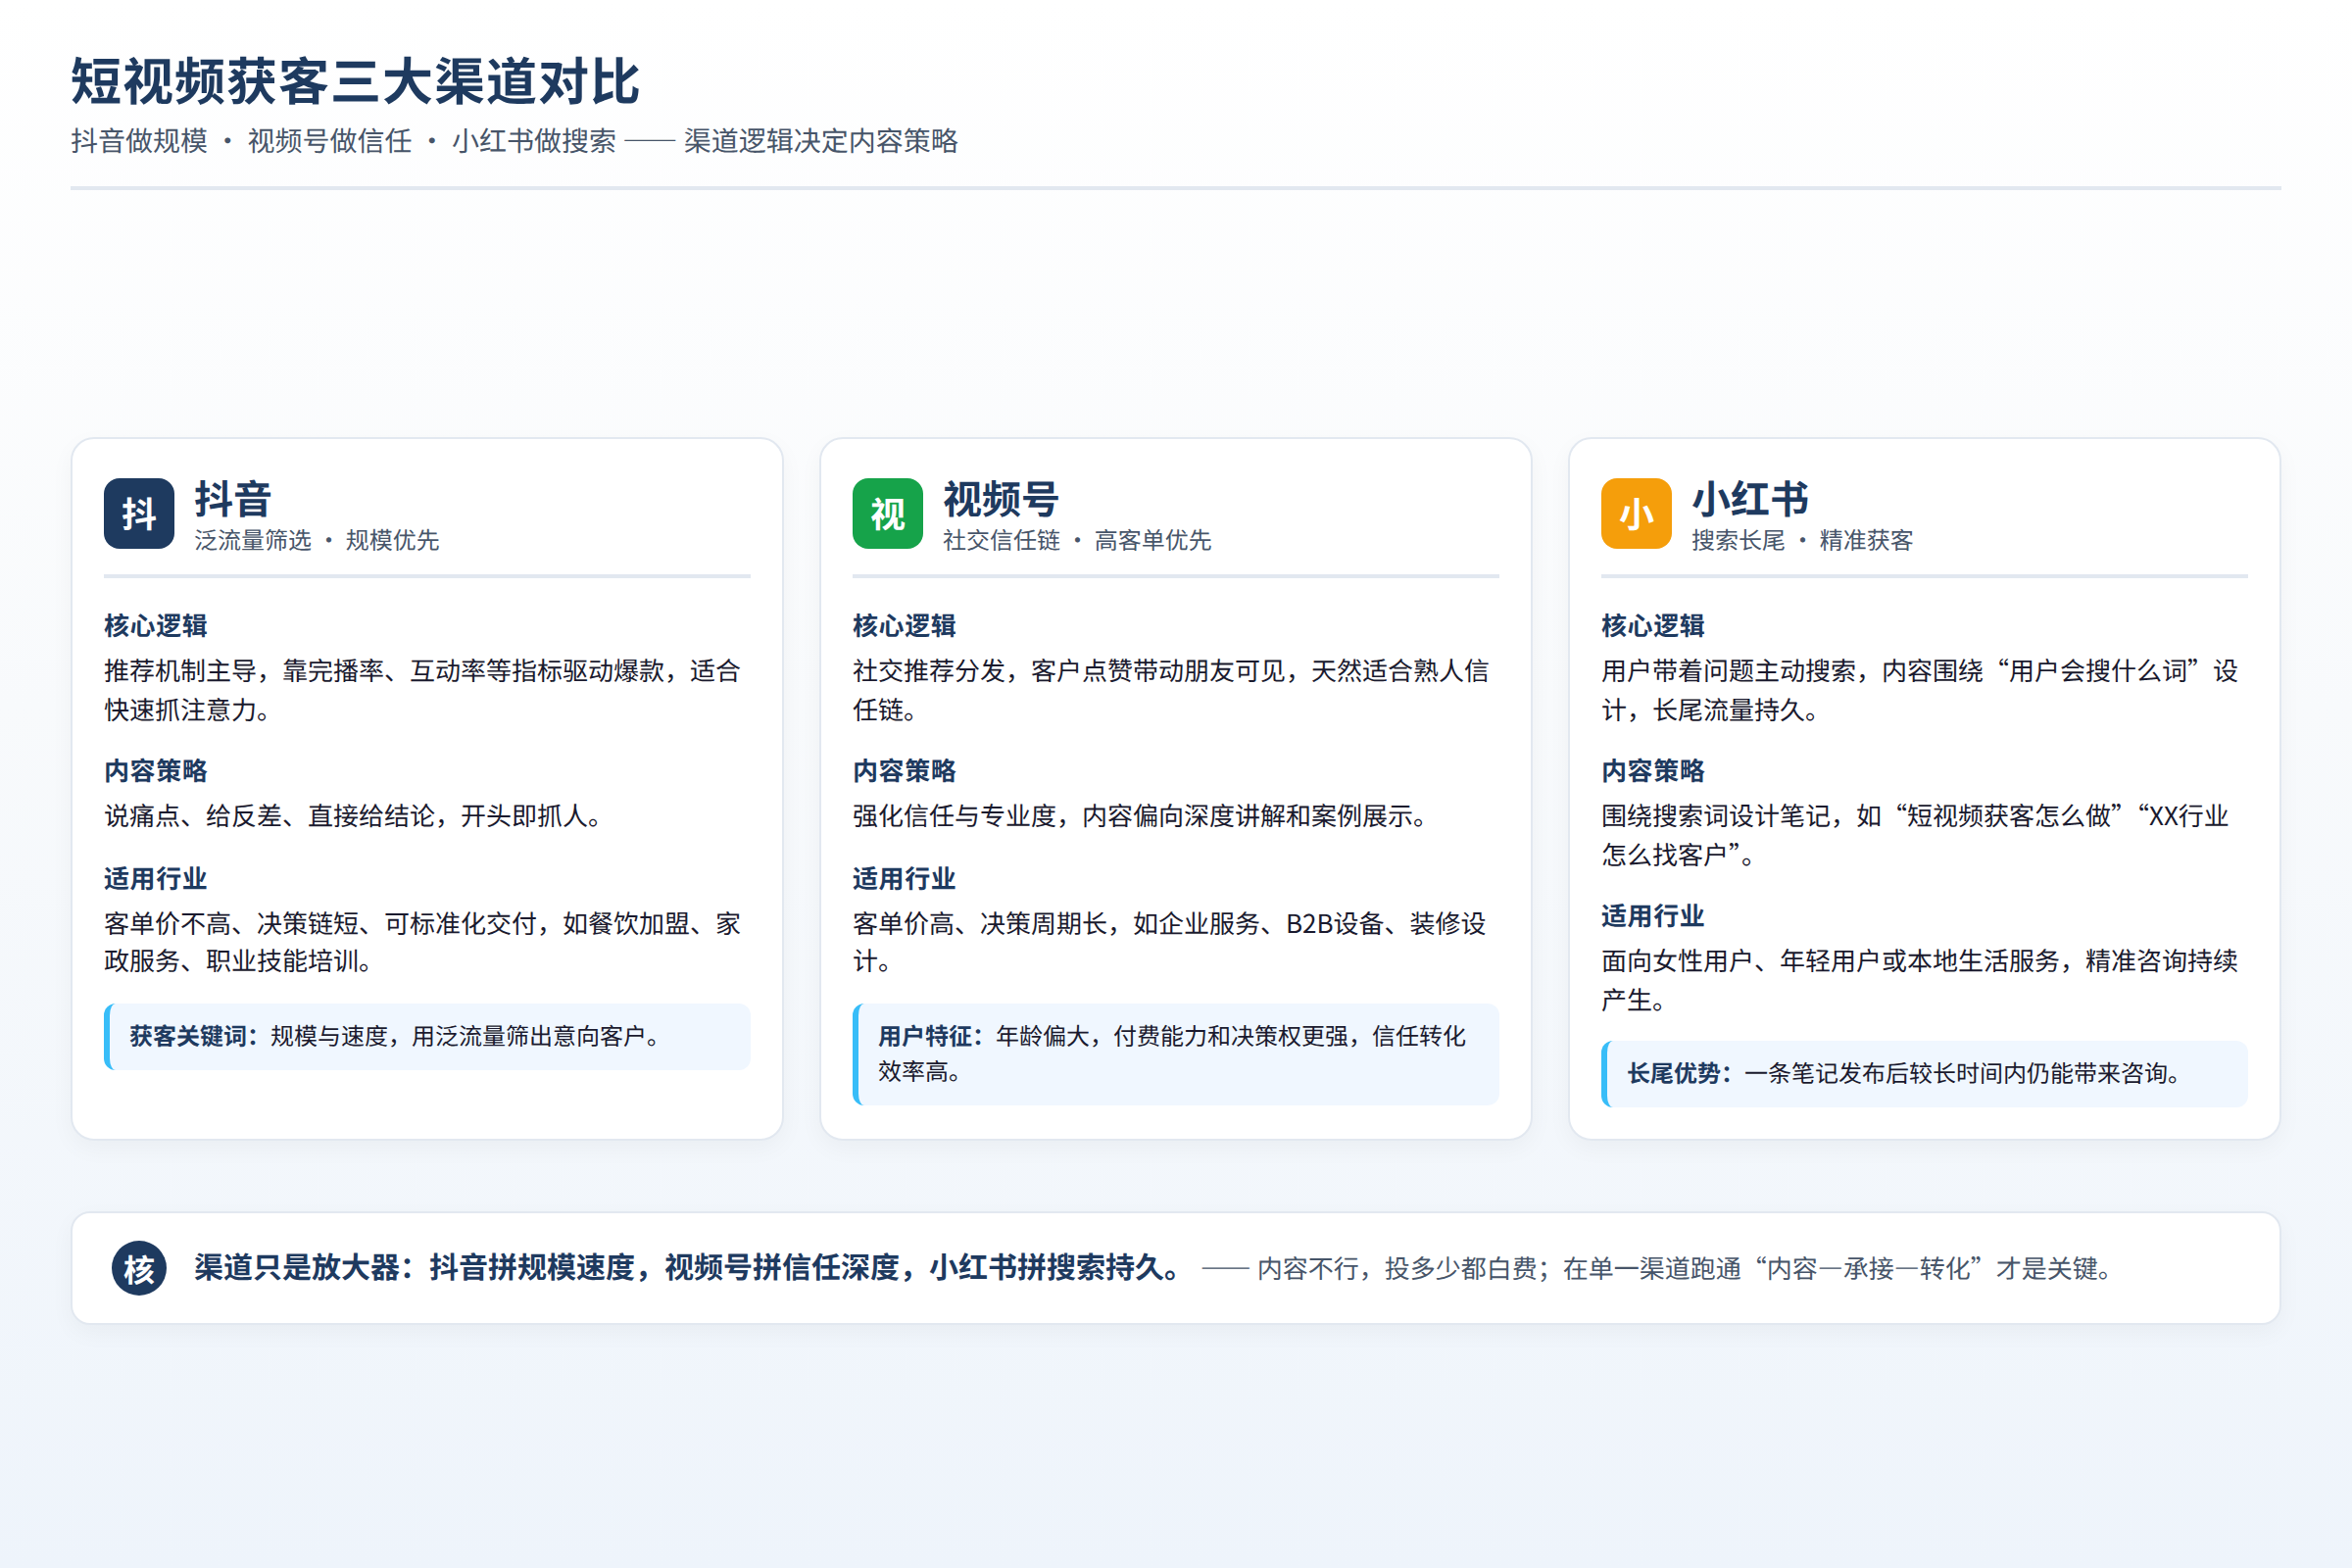
Task: Click the 小红书 card heading
Action: tap(1750, 498)
